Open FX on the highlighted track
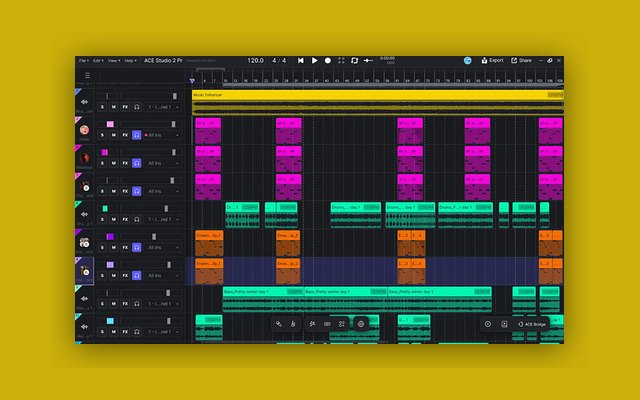The image size is (640, 400). click(x=125, y=276)
